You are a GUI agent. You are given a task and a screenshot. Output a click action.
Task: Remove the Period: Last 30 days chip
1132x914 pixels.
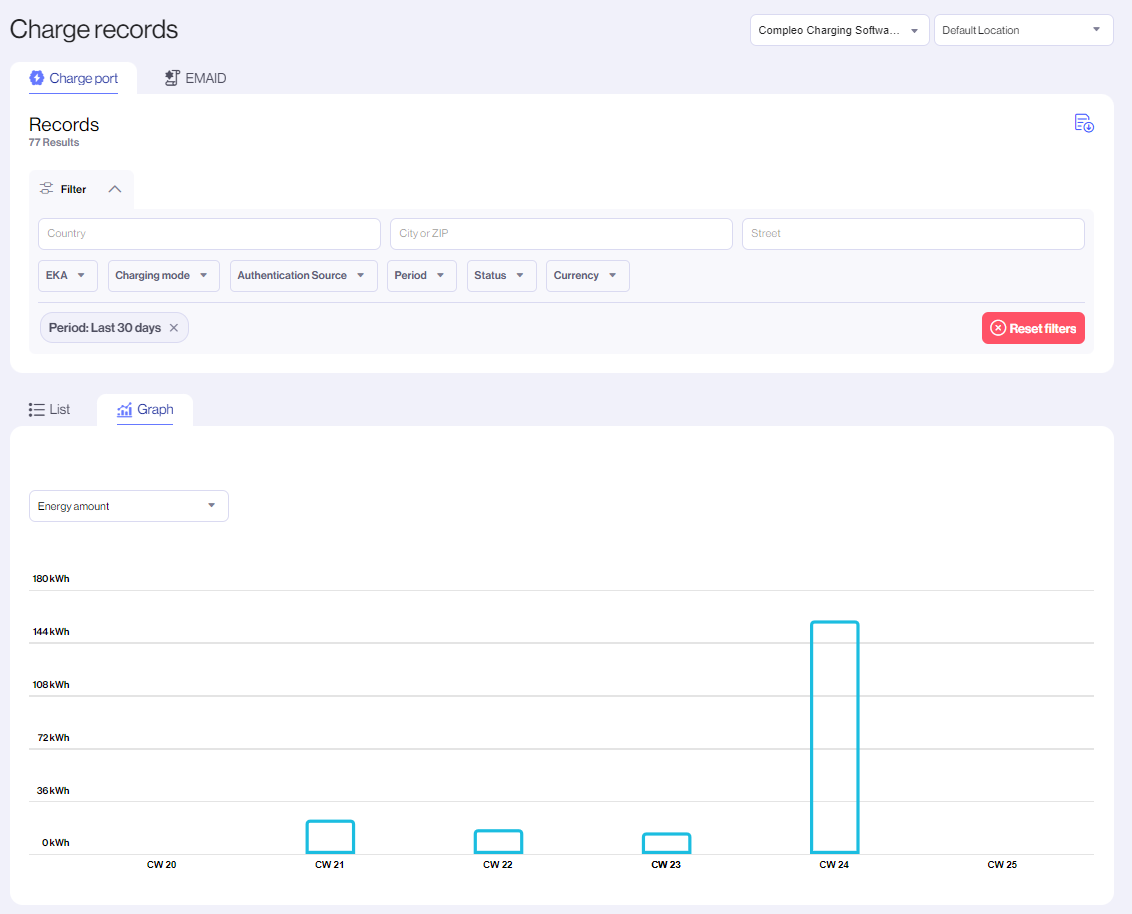pos(174,328)
